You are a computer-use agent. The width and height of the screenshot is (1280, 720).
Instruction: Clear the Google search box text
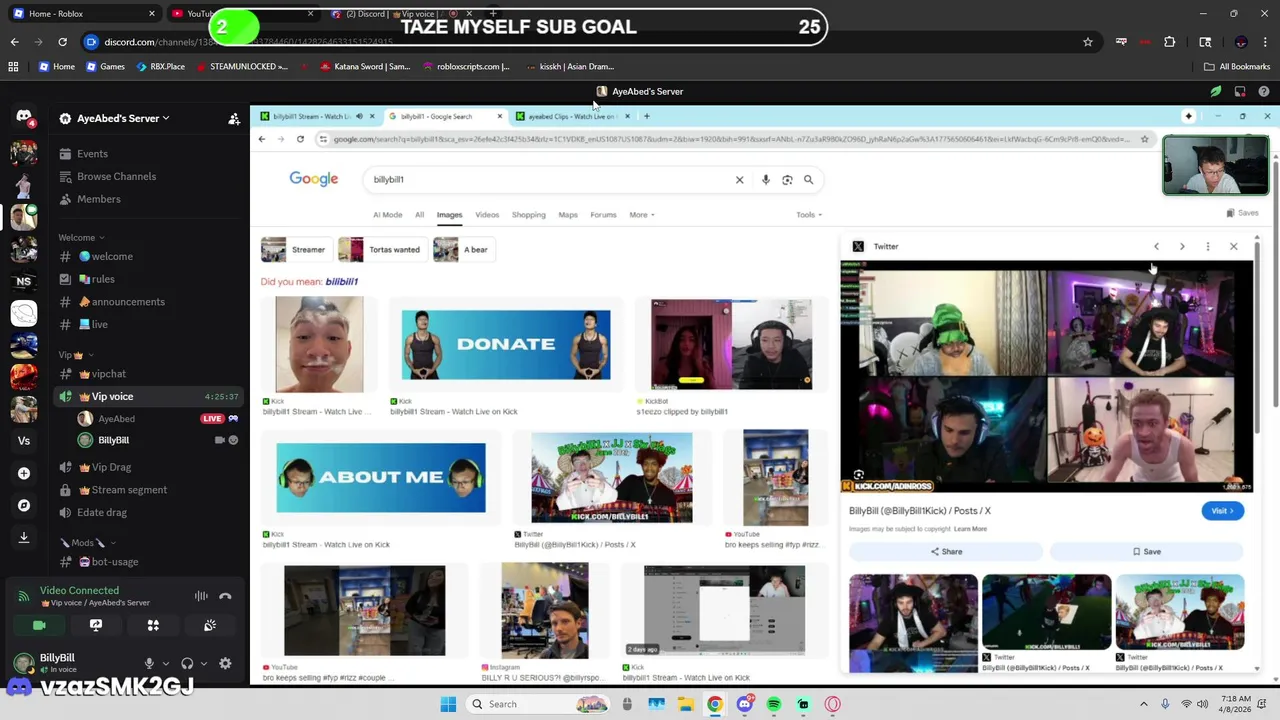point(740,180)
